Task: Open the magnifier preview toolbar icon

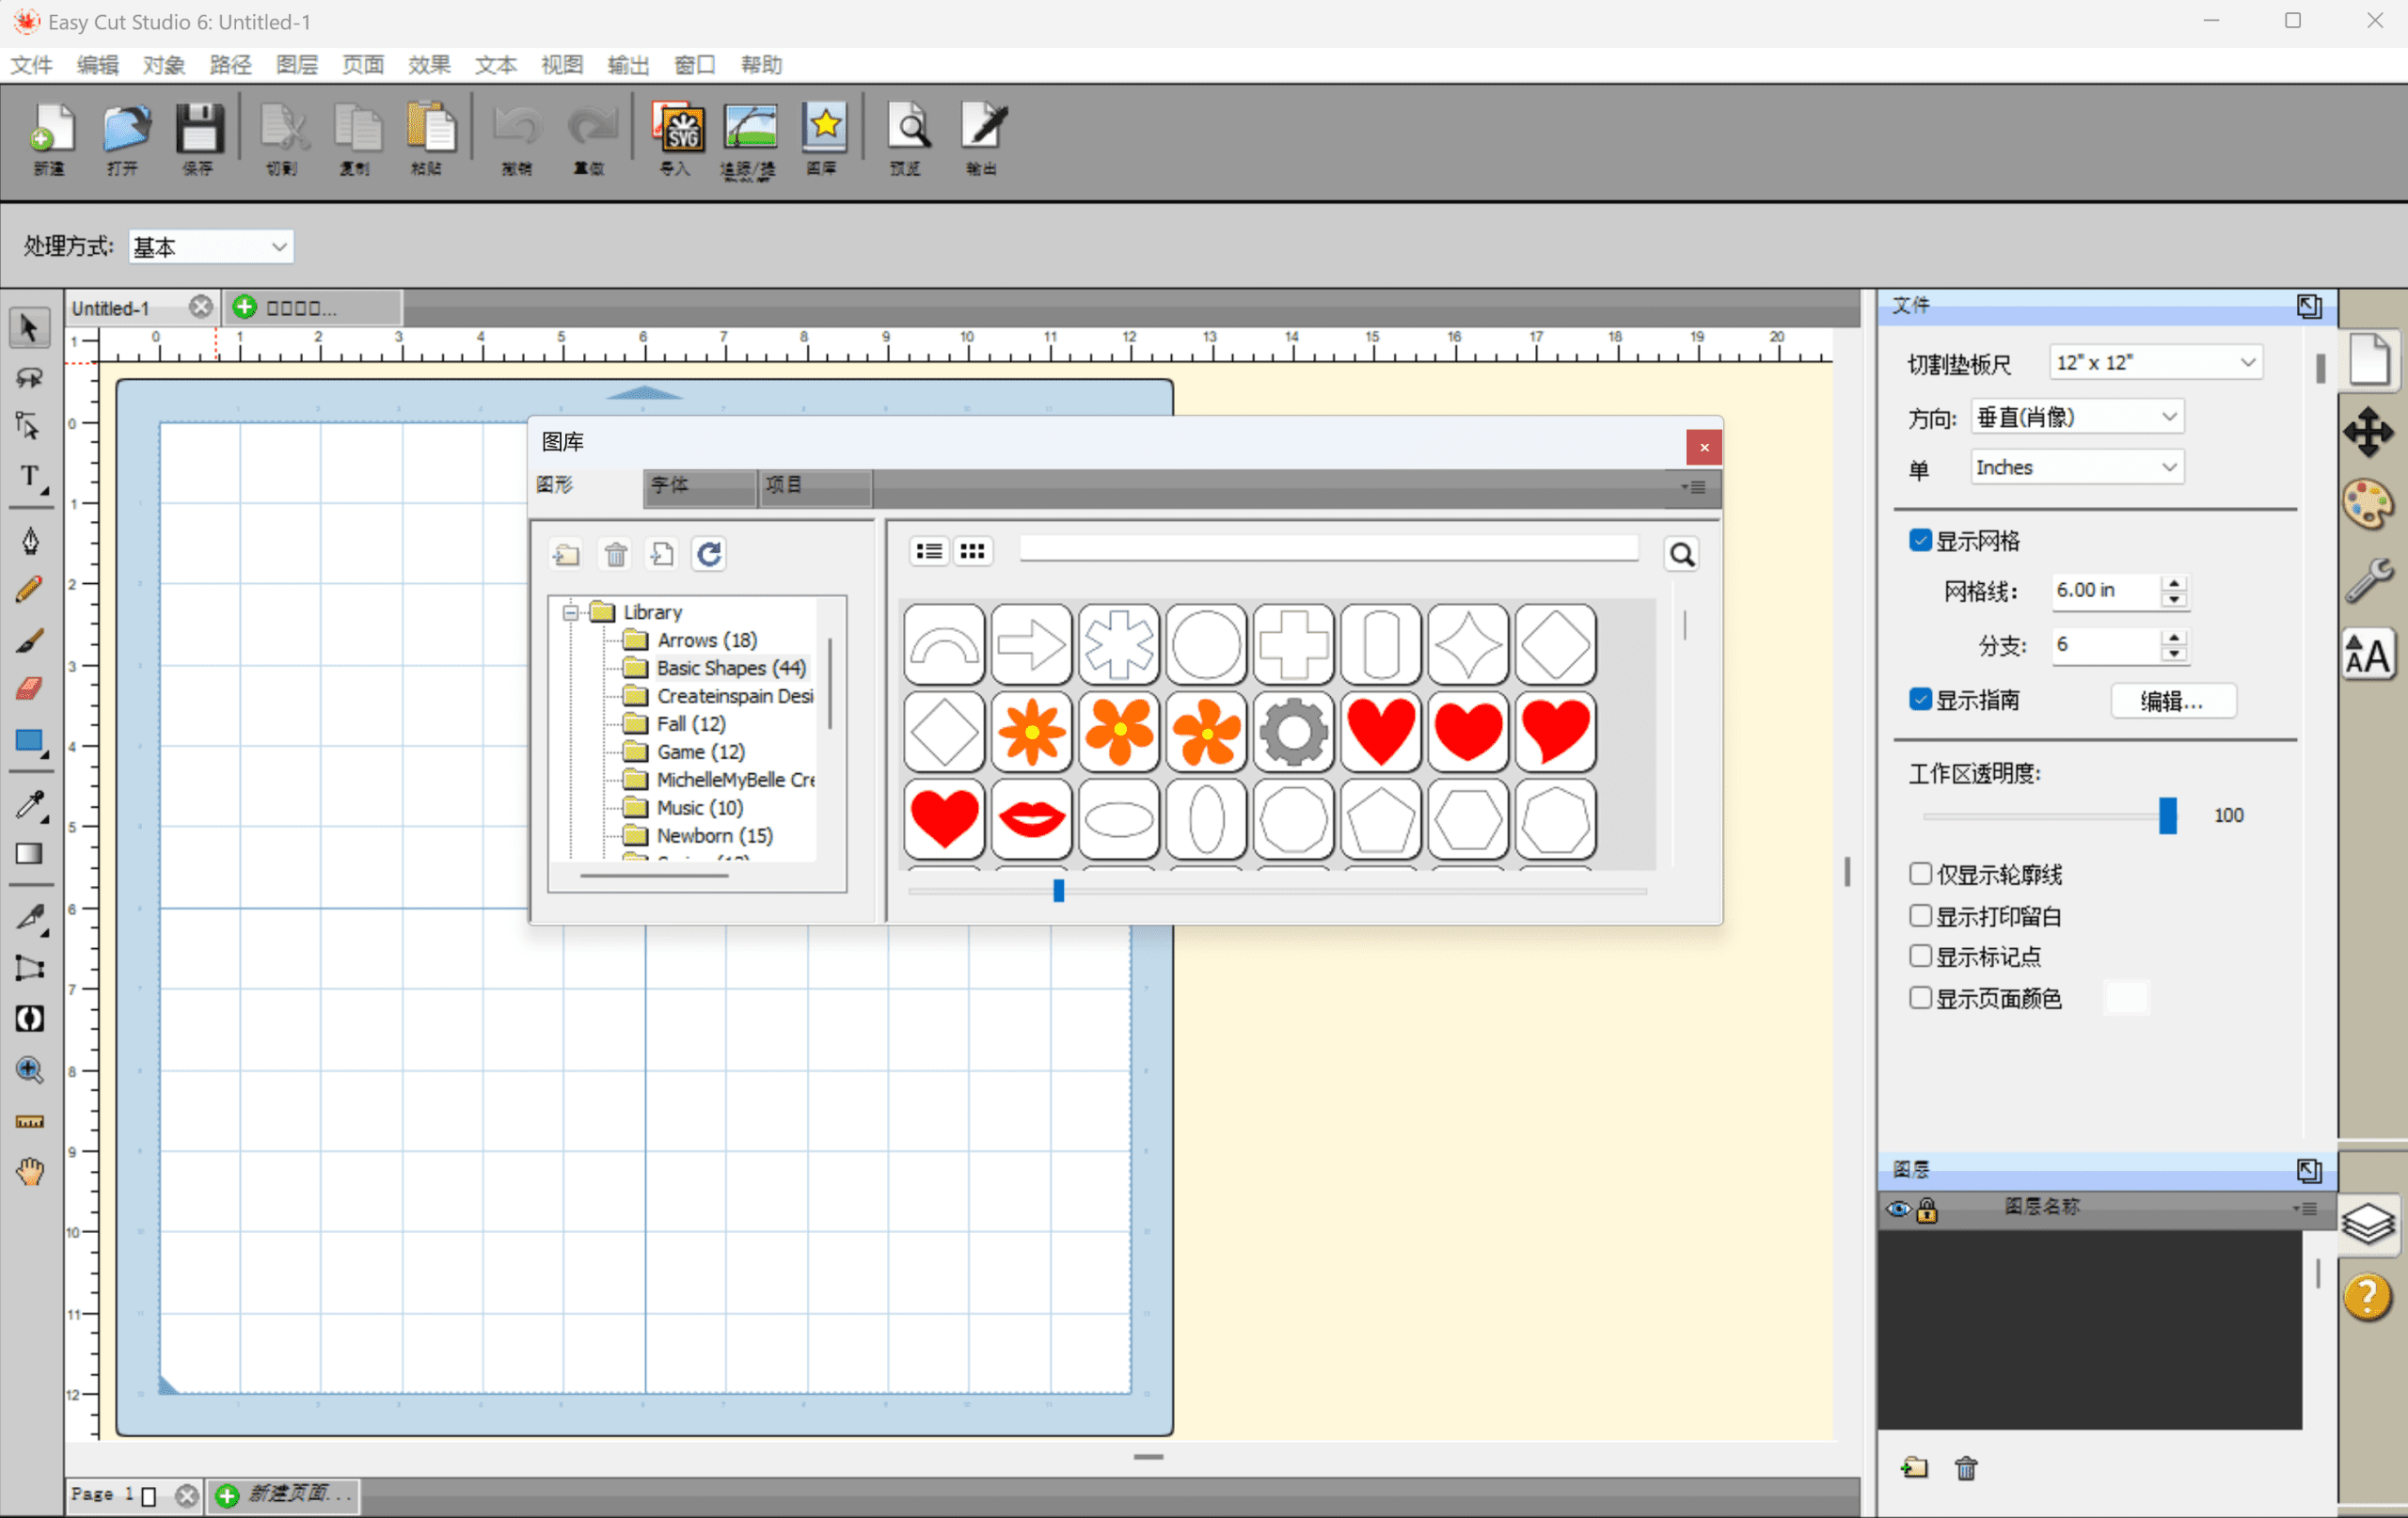Action: (907, 138)
